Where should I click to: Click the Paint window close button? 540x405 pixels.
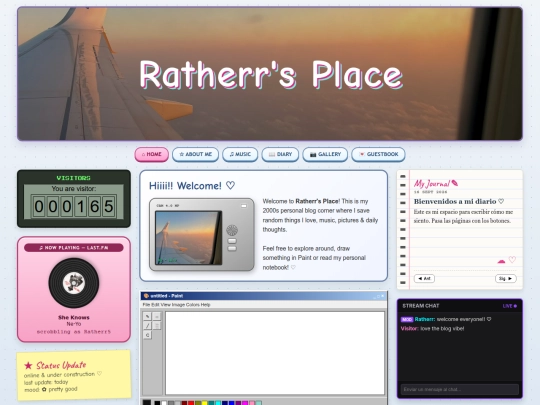[x=383, y=296]
